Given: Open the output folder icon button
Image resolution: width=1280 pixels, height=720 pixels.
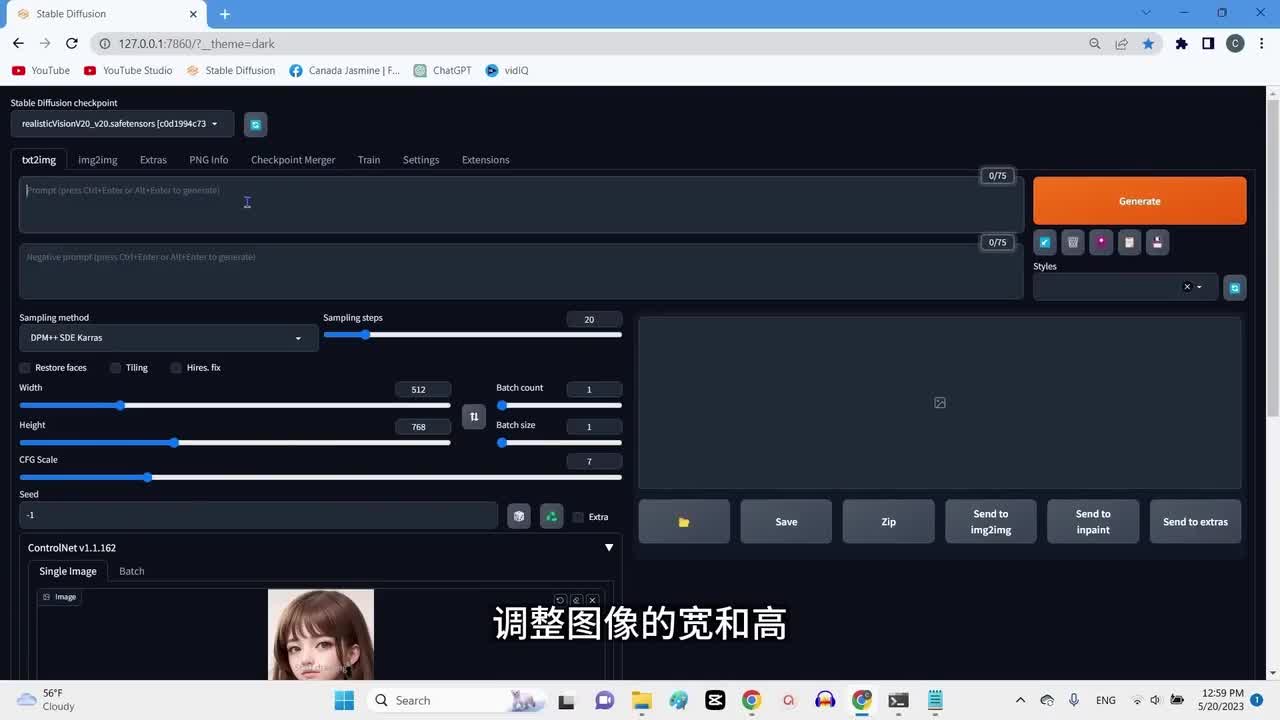Looking at the screenshot, I should [684, 522].
